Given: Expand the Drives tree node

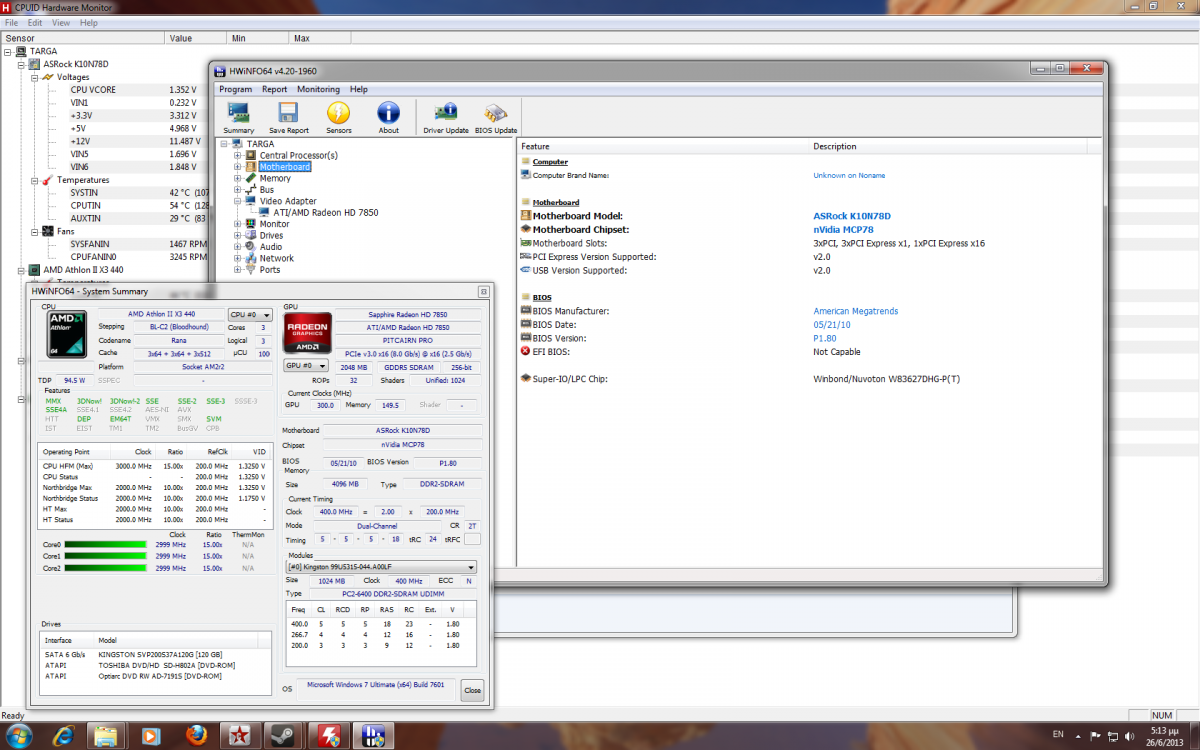Looking at the screenshot, I should (238, 235).
